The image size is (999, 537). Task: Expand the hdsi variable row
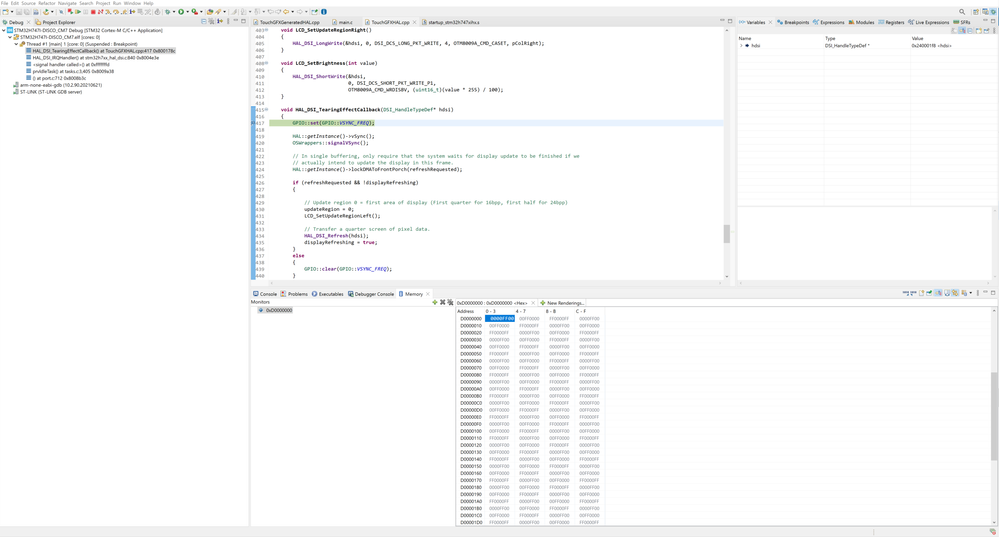(x=741, y=45)
